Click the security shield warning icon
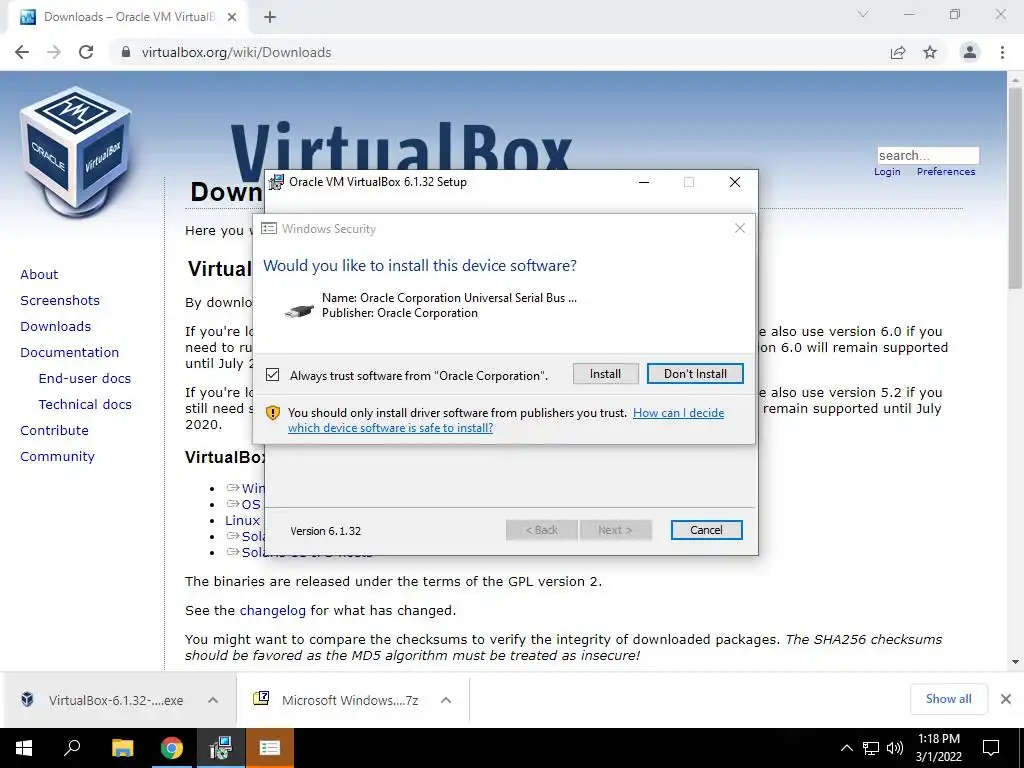1024x768 pixels. pos(273,413)
